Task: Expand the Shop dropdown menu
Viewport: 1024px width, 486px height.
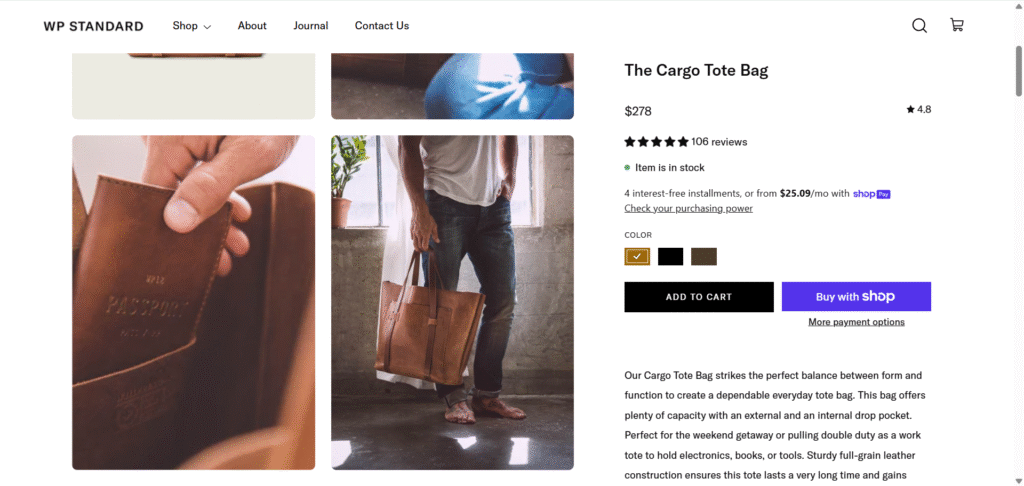Action: click(x=191, y=26)
